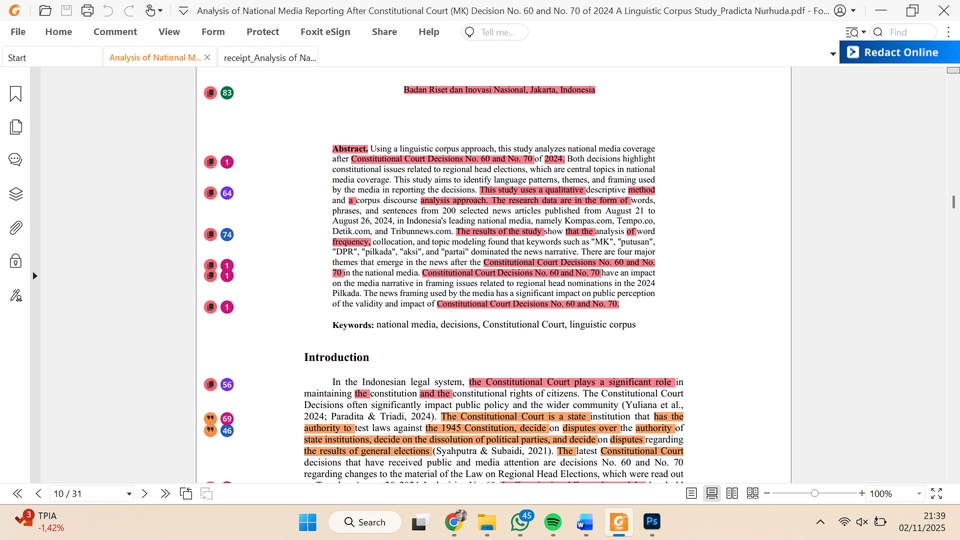Click the Redact Online button
Screen dimensions: 960x540
[899, 52]
